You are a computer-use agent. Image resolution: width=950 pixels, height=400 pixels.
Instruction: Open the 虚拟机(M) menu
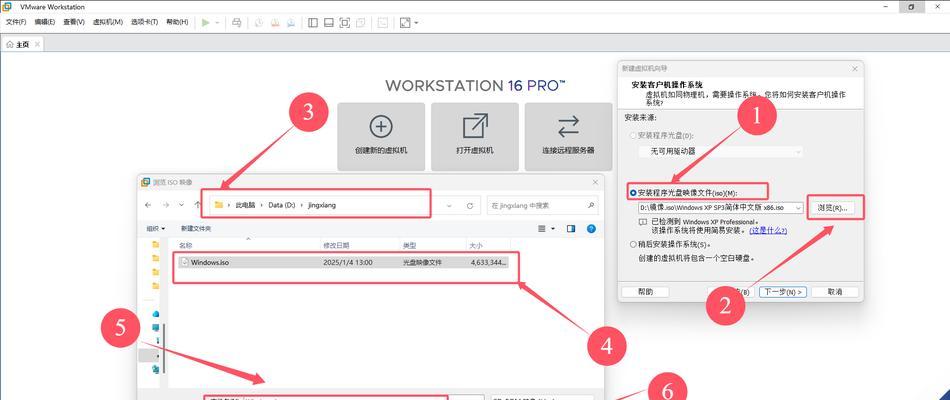tap(108, 22)
